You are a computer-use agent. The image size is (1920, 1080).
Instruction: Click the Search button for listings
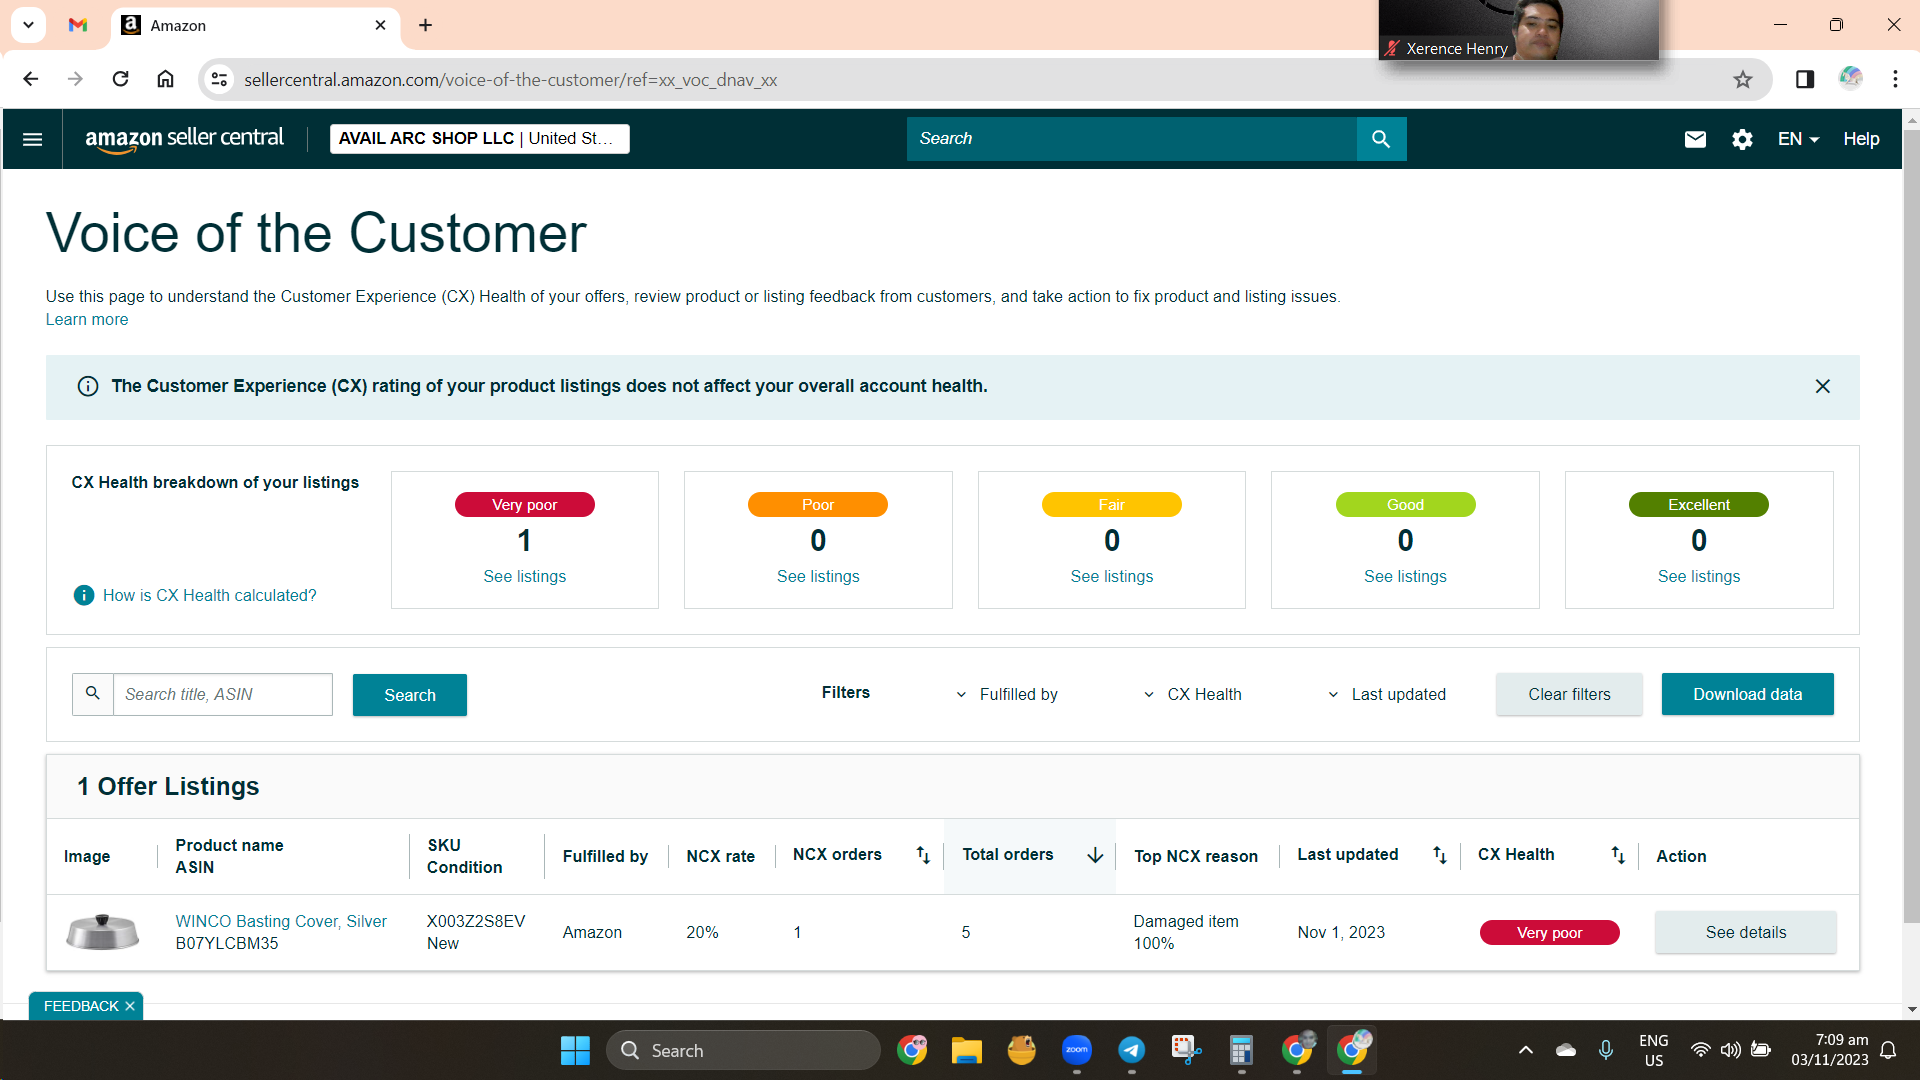click(x=410, y=695)
